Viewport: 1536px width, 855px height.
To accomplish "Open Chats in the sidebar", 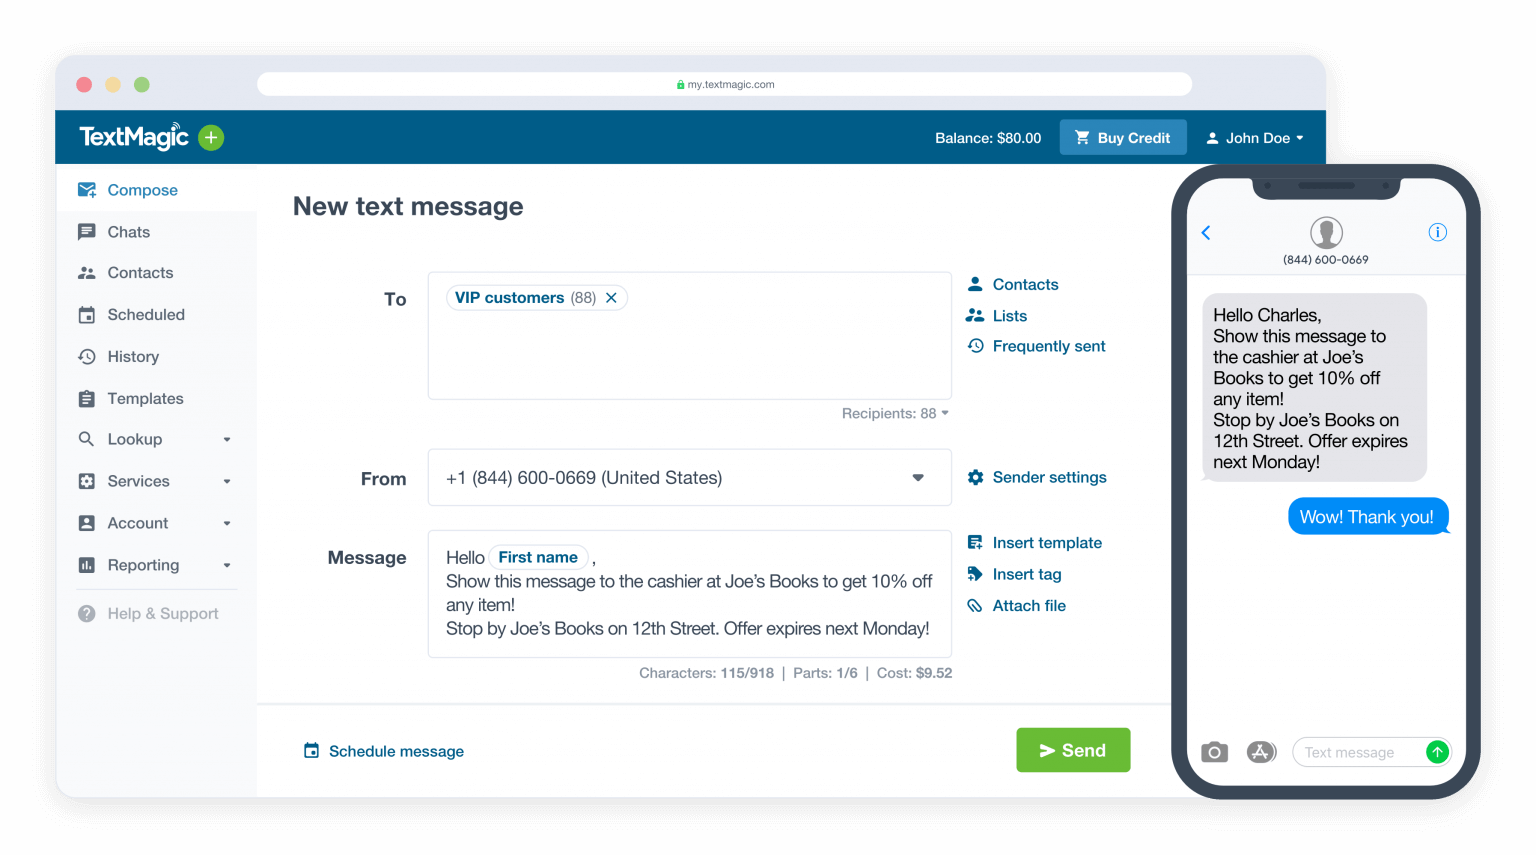I will [x=128, y=232].
